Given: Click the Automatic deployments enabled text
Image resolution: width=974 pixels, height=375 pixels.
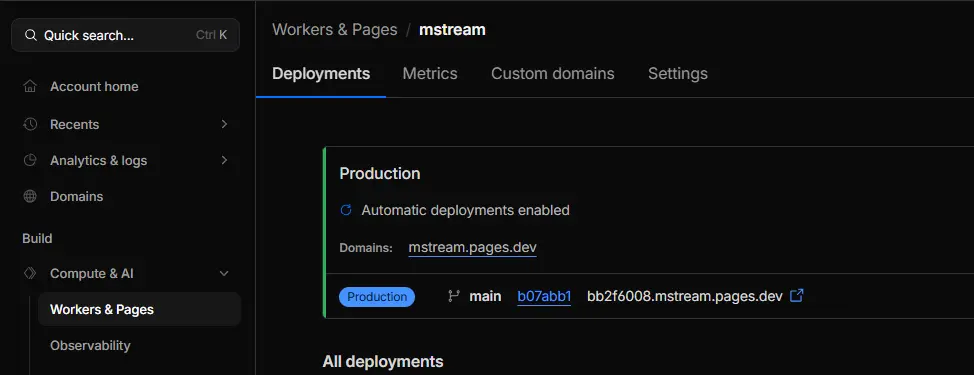Looking at the screenshot, I should tap(465, 210).
